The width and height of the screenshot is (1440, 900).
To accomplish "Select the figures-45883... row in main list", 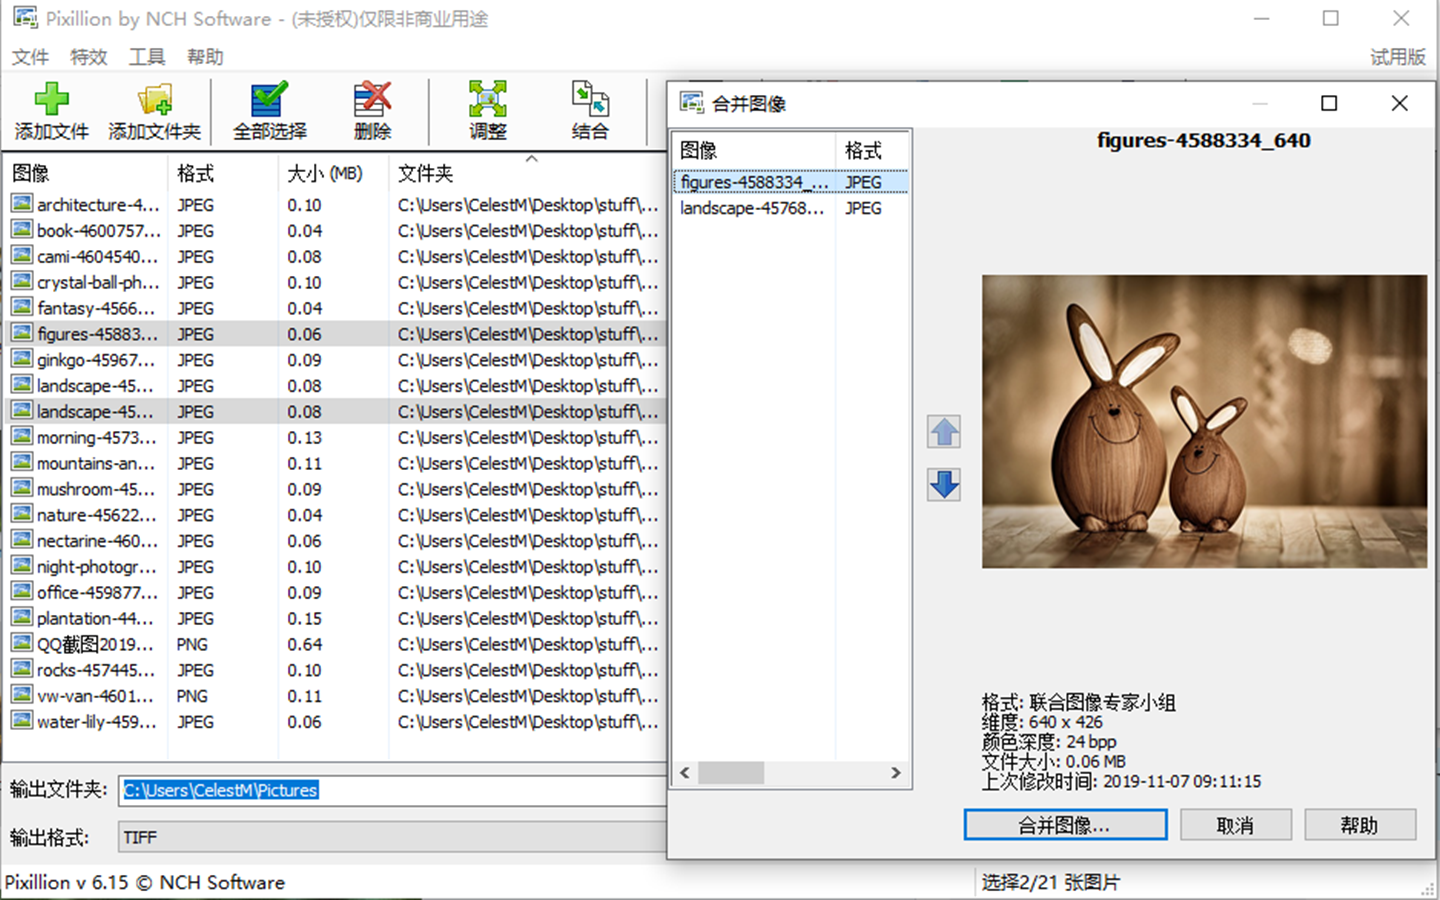I will click(334, 334).
